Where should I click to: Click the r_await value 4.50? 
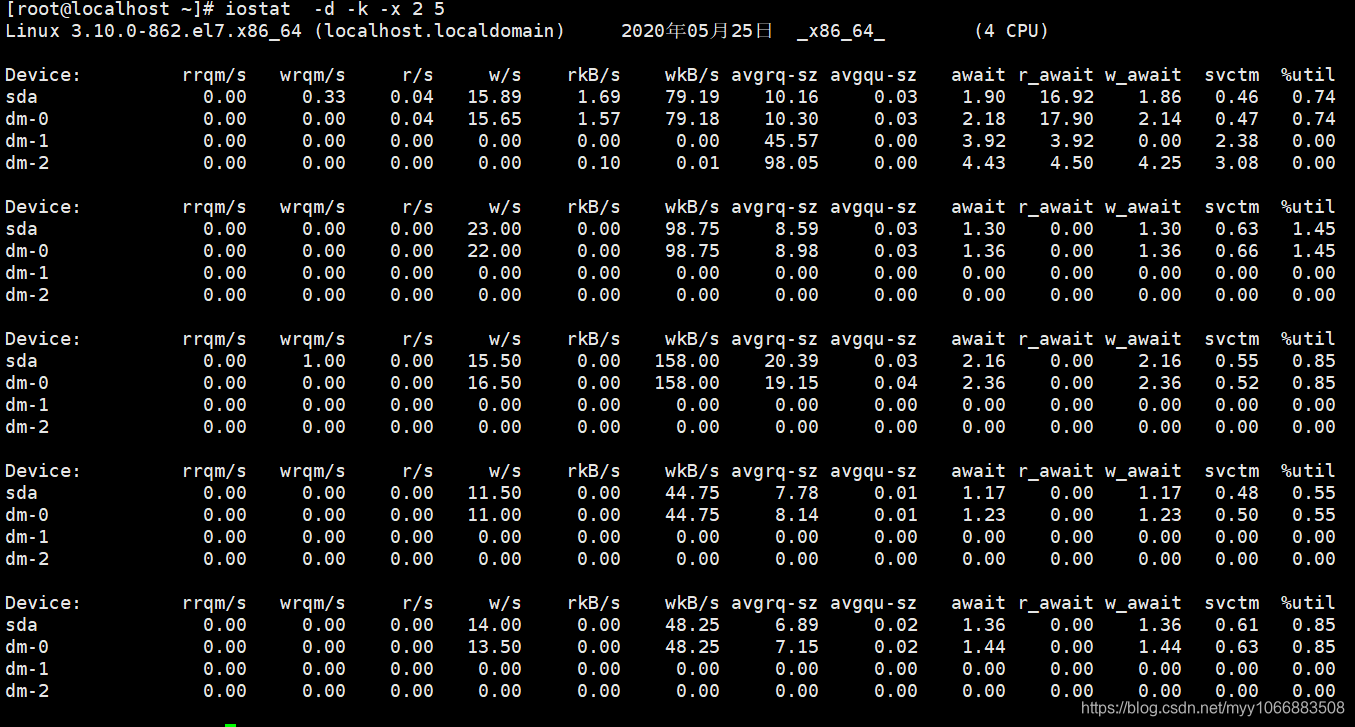coord(1072,163)
